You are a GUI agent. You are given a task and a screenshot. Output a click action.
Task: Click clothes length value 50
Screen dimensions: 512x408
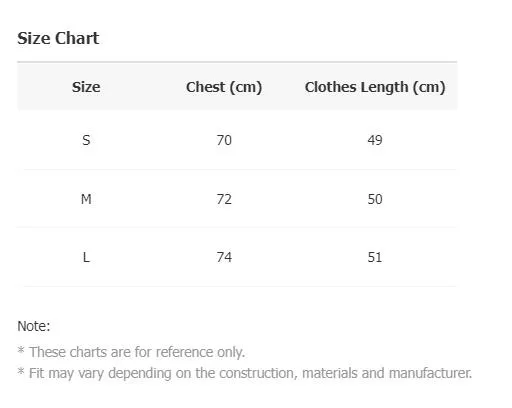click(x=375, y=199)
